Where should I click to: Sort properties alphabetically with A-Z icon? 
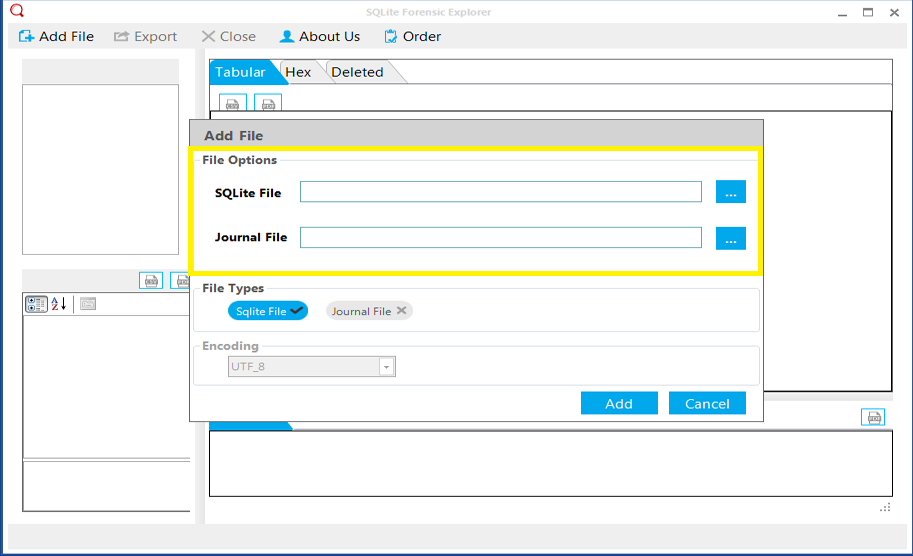pyautogui.click(x=59, y=304)
